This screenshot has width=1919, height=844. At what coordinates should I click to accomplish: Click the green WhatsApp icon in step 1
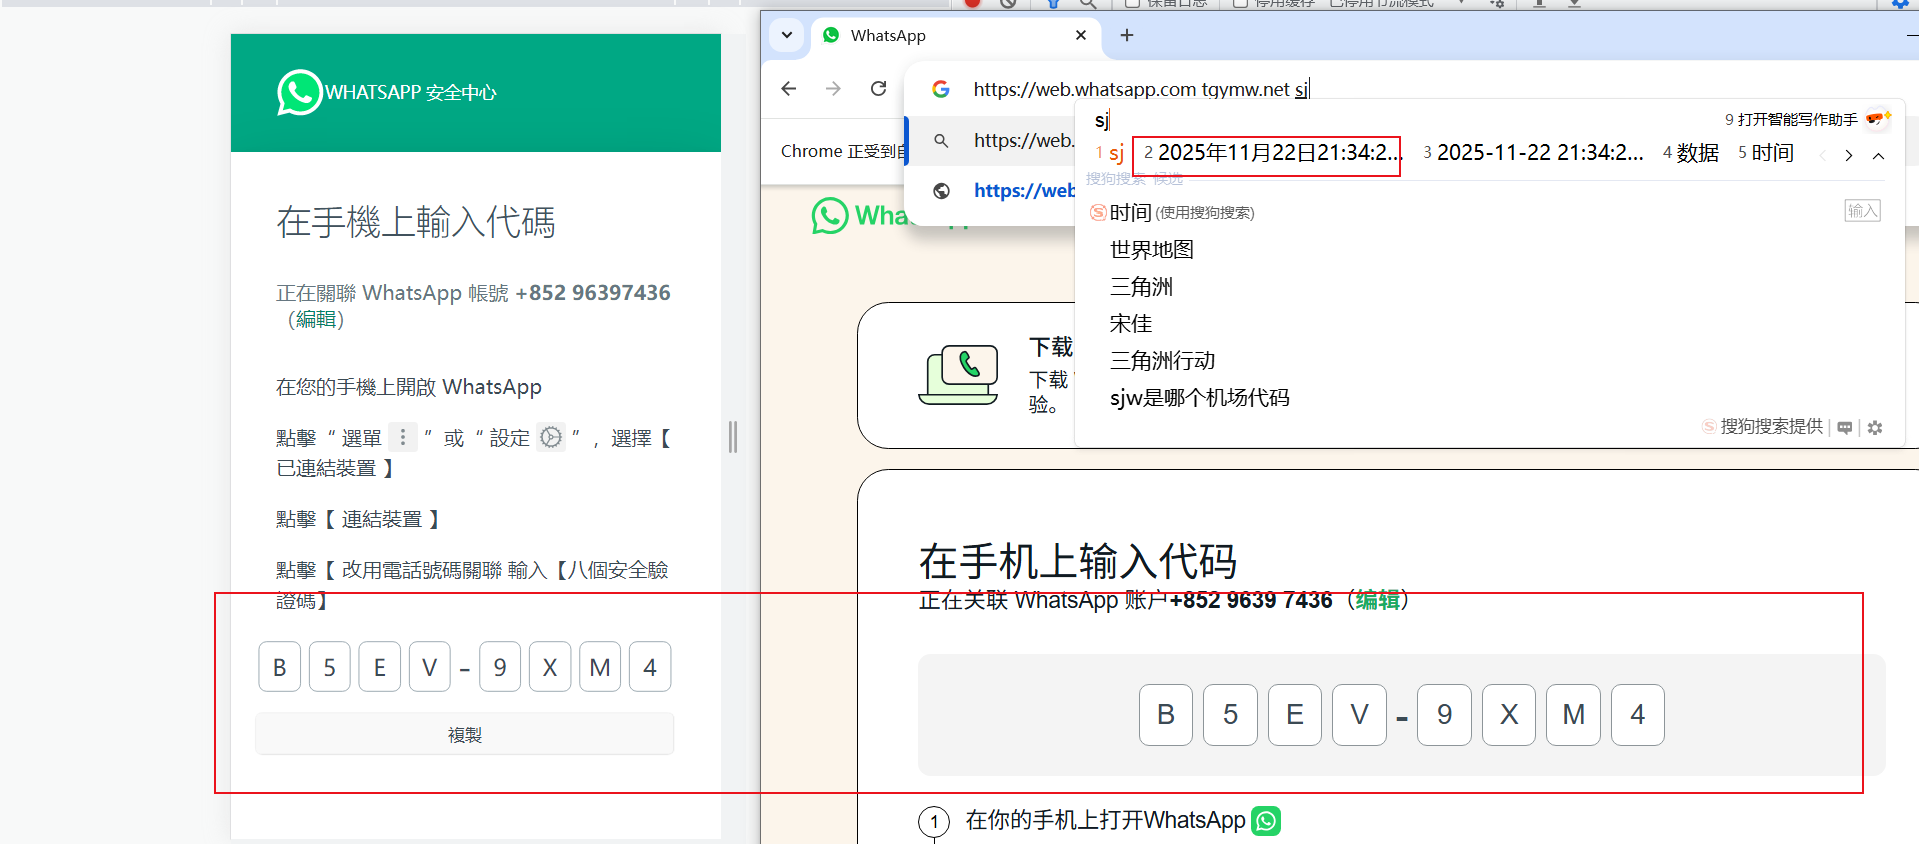[1266, 821]
